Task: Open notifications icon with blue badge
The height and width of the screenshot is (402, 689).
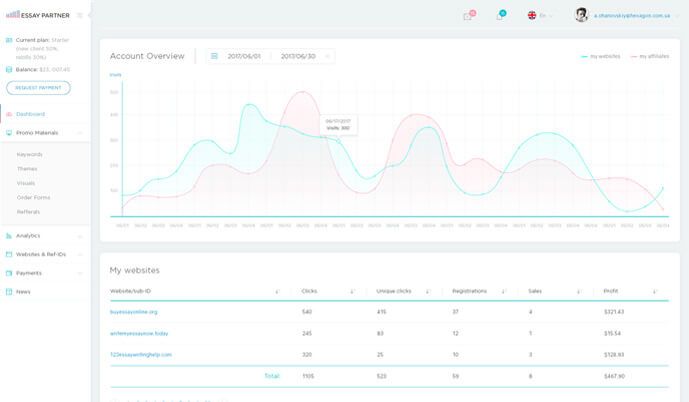Action: (501, 15)
